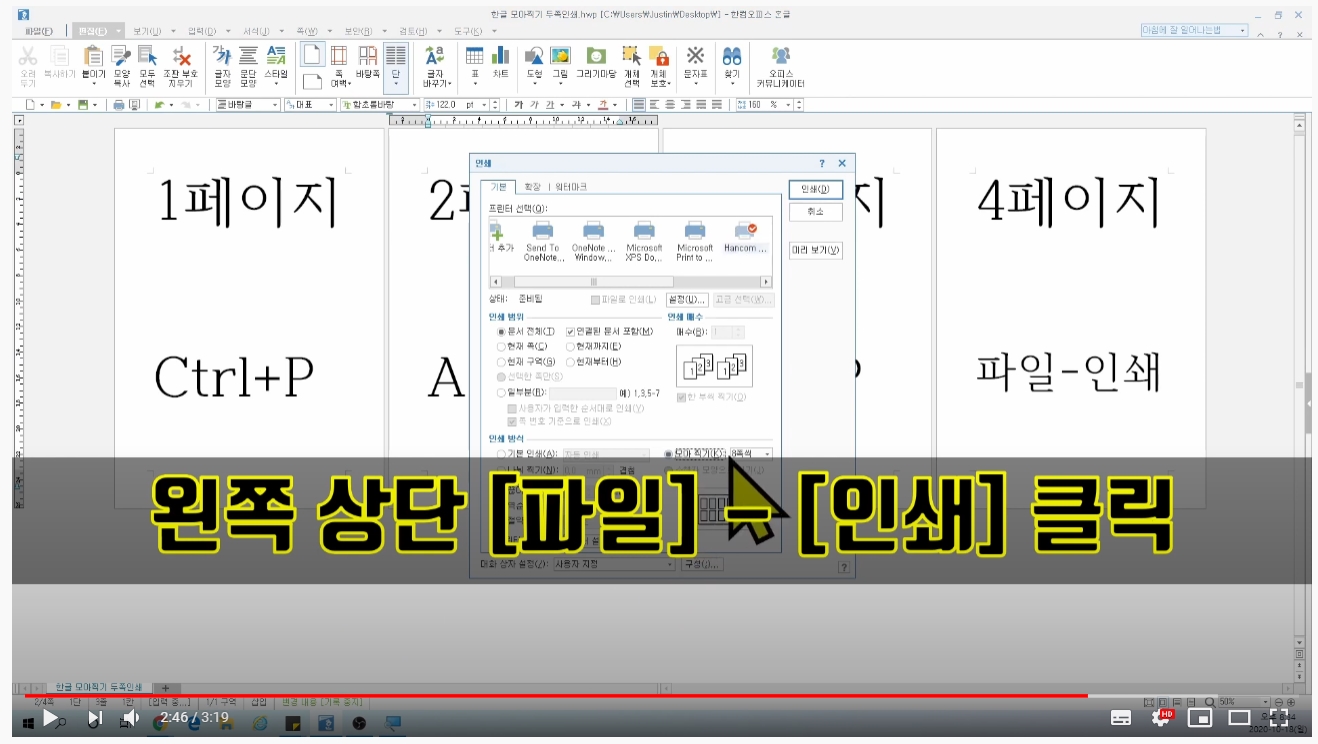Screen dimensions: 1318x744
Task: Open the 대화 상자 설정 사용자 지정 dropdown
Action: 614,565
